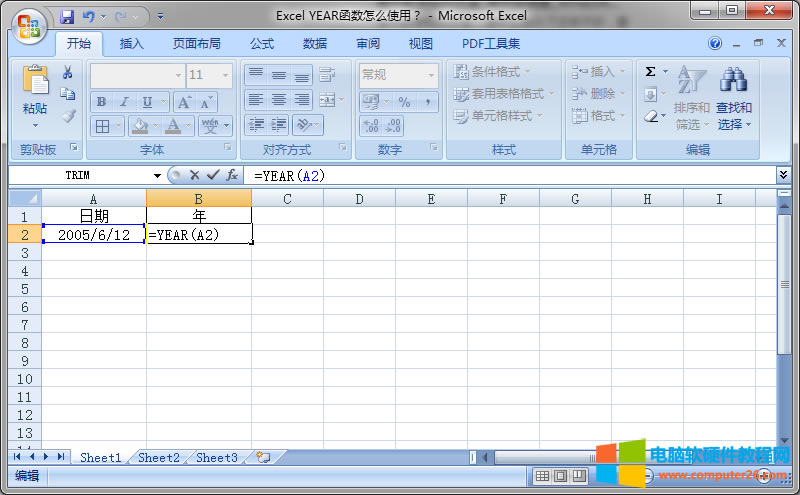Image resolution: width=800 pixels, height=495 pixels.
Task: Click the Cut scissors icon
Action: click(68, 73)
